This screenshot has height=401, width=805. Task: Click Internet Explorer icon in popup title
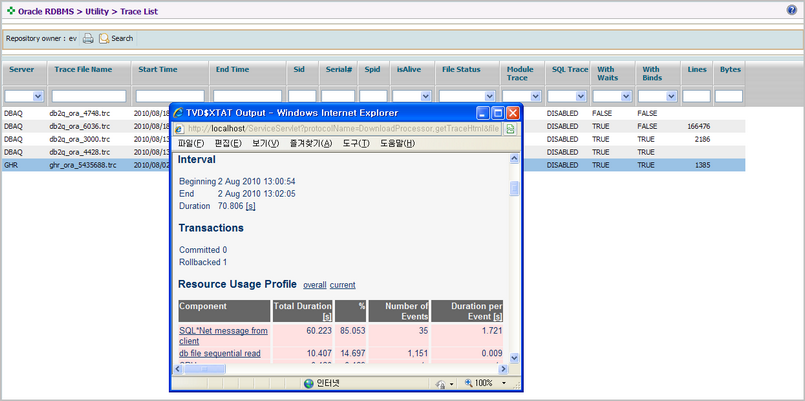pyautogui.click(x=179, y=113)
